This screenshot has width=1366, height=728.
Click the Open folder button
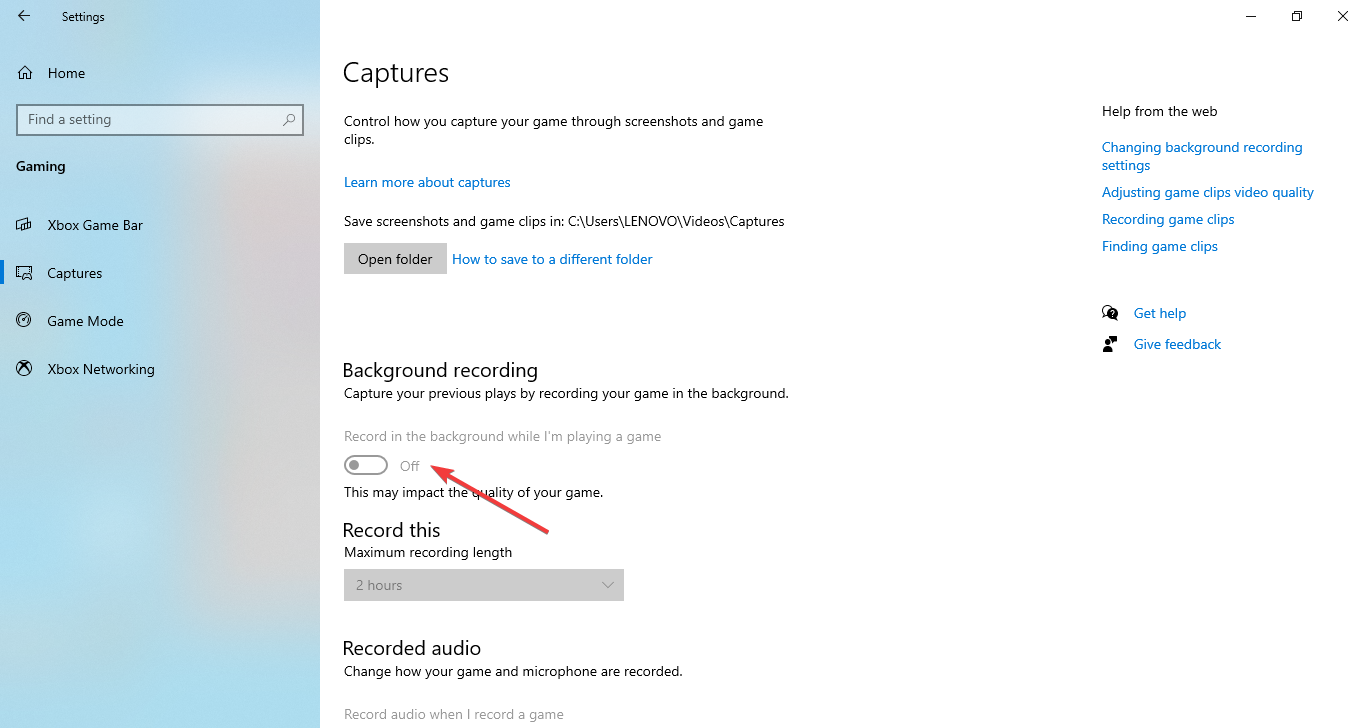click(x=395, y=259)
